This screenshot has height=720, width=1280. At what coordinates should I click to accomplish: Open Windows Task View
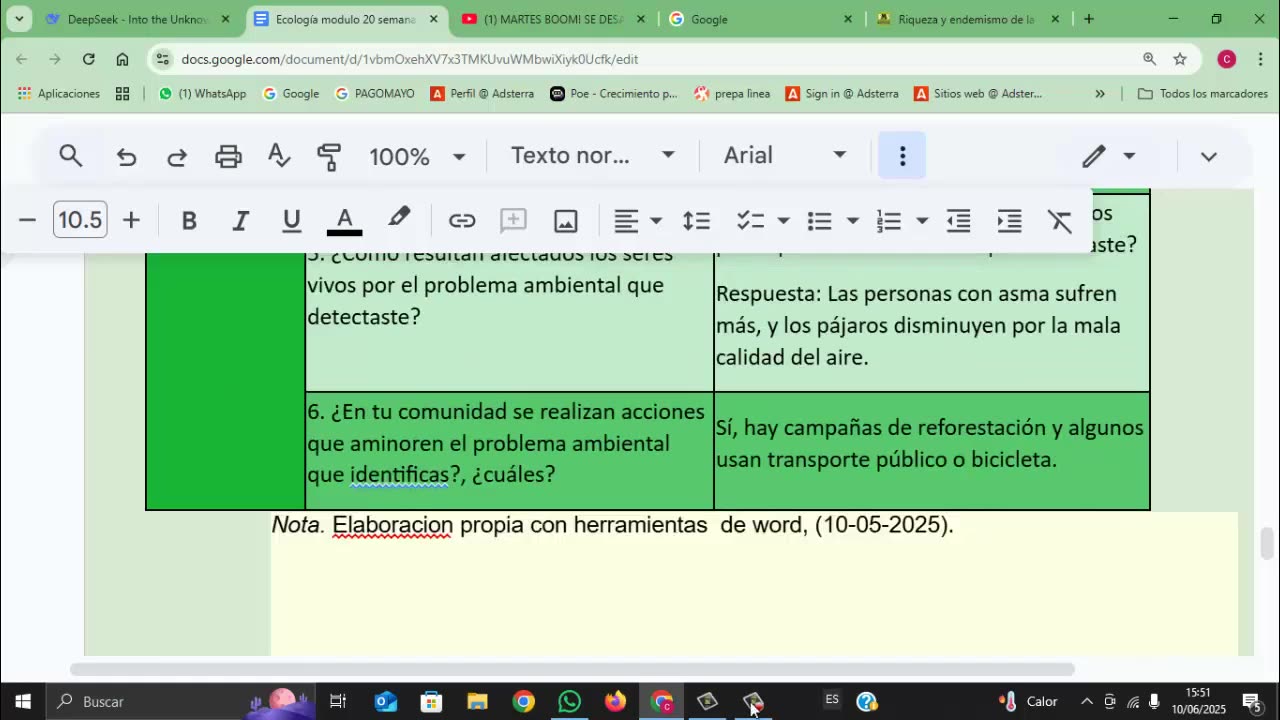pyautogui.click(x=338, y=702)
